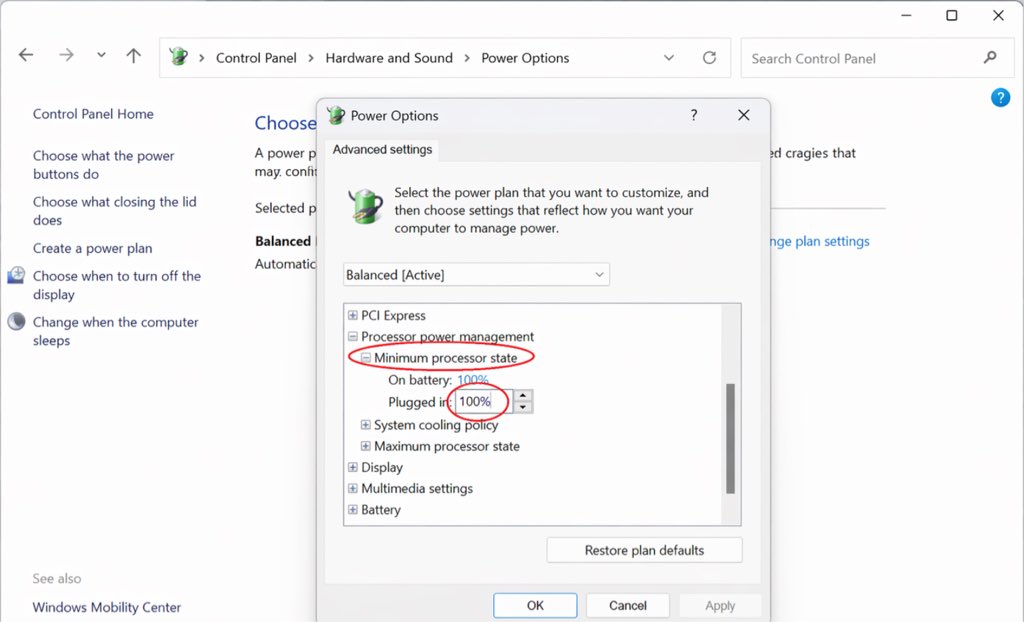Collapse Processor power management node
The height and width of the screenshot is (622, 1024).
pos(353,336)
